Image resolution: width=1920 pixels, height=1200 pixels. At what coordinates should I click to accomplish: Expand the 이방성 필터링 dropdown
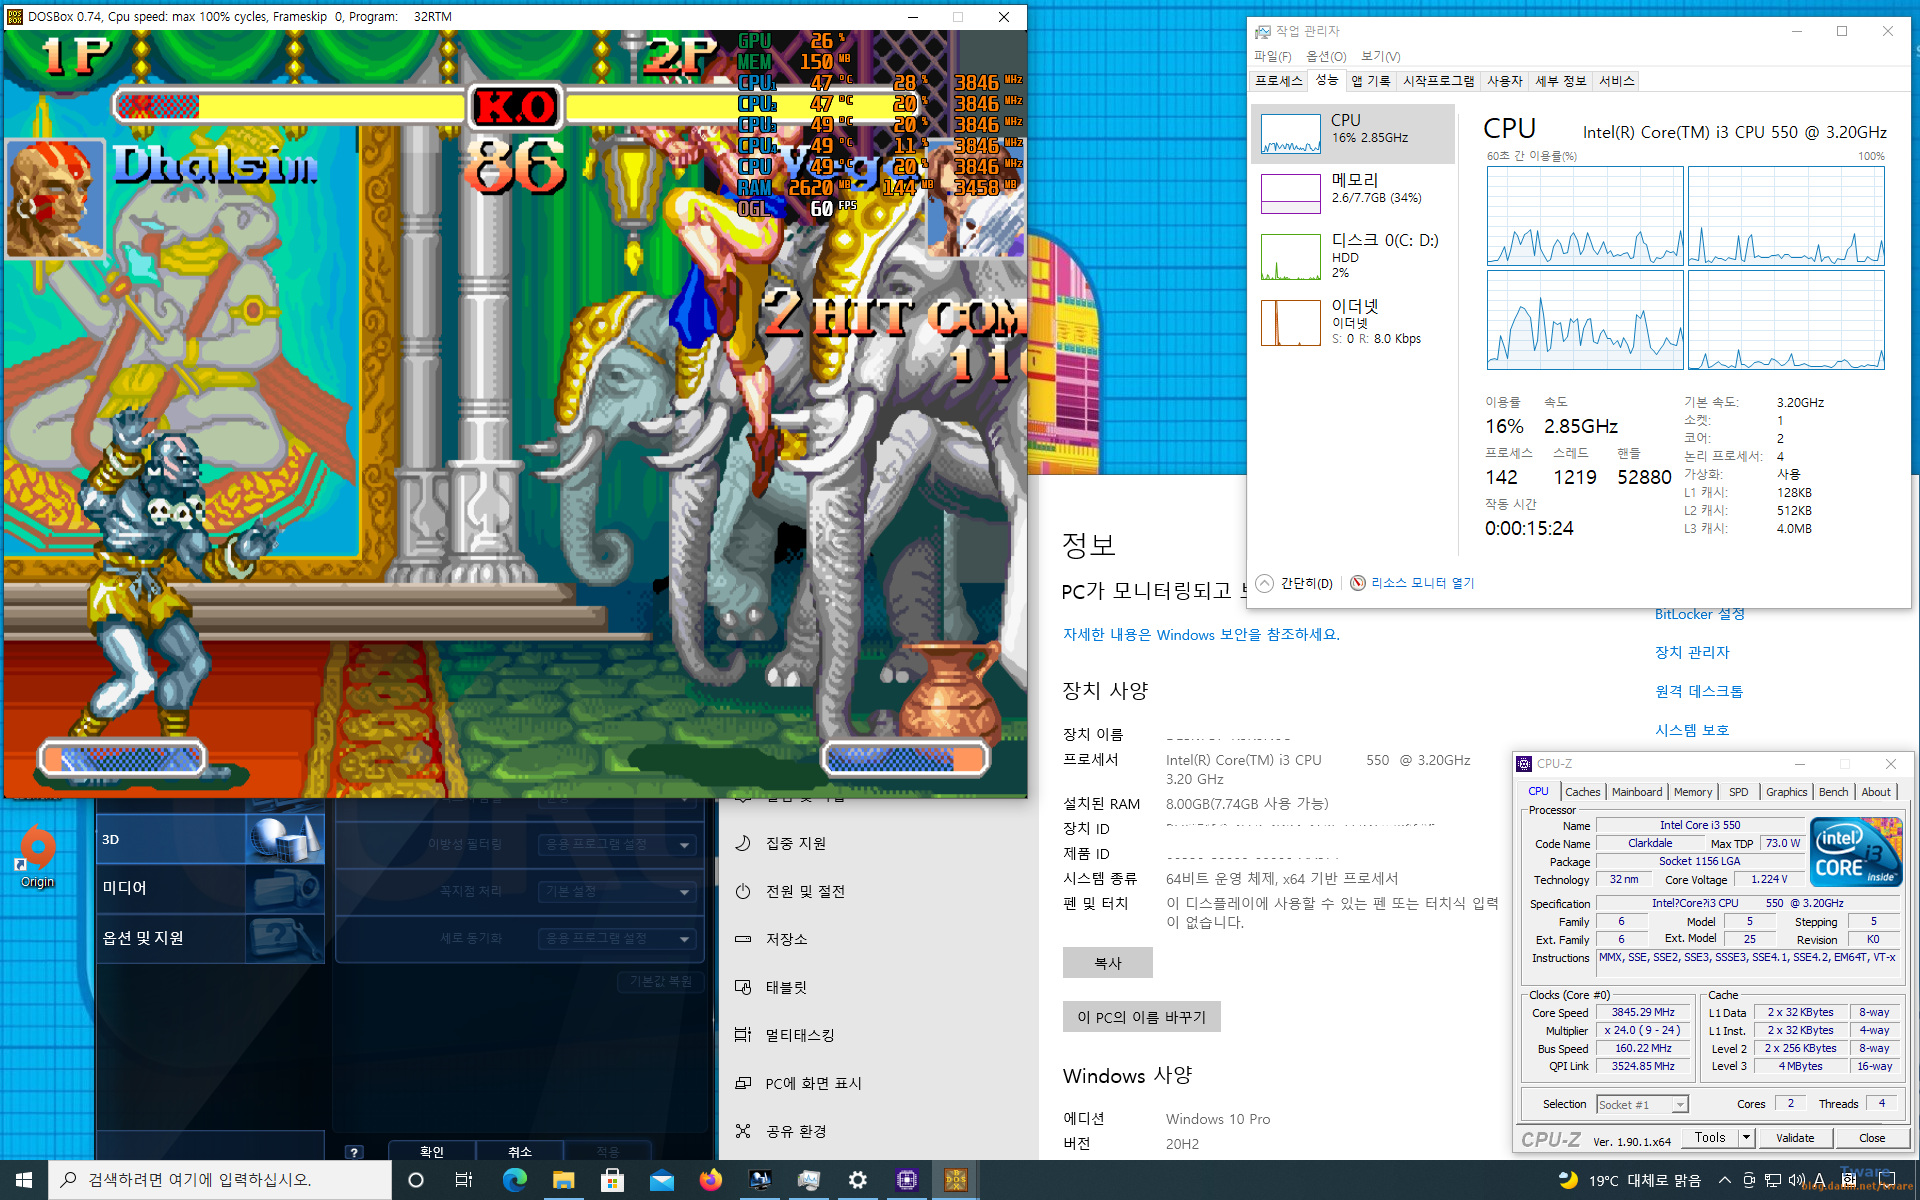tap(685, 845)
